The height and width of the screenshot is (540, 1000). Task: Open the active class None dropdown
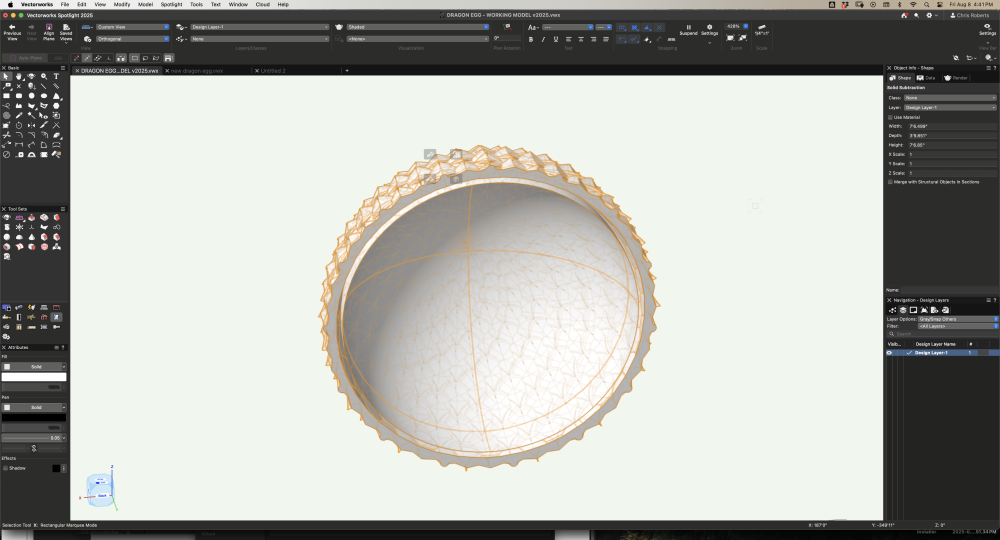click(x=260, y=39)
